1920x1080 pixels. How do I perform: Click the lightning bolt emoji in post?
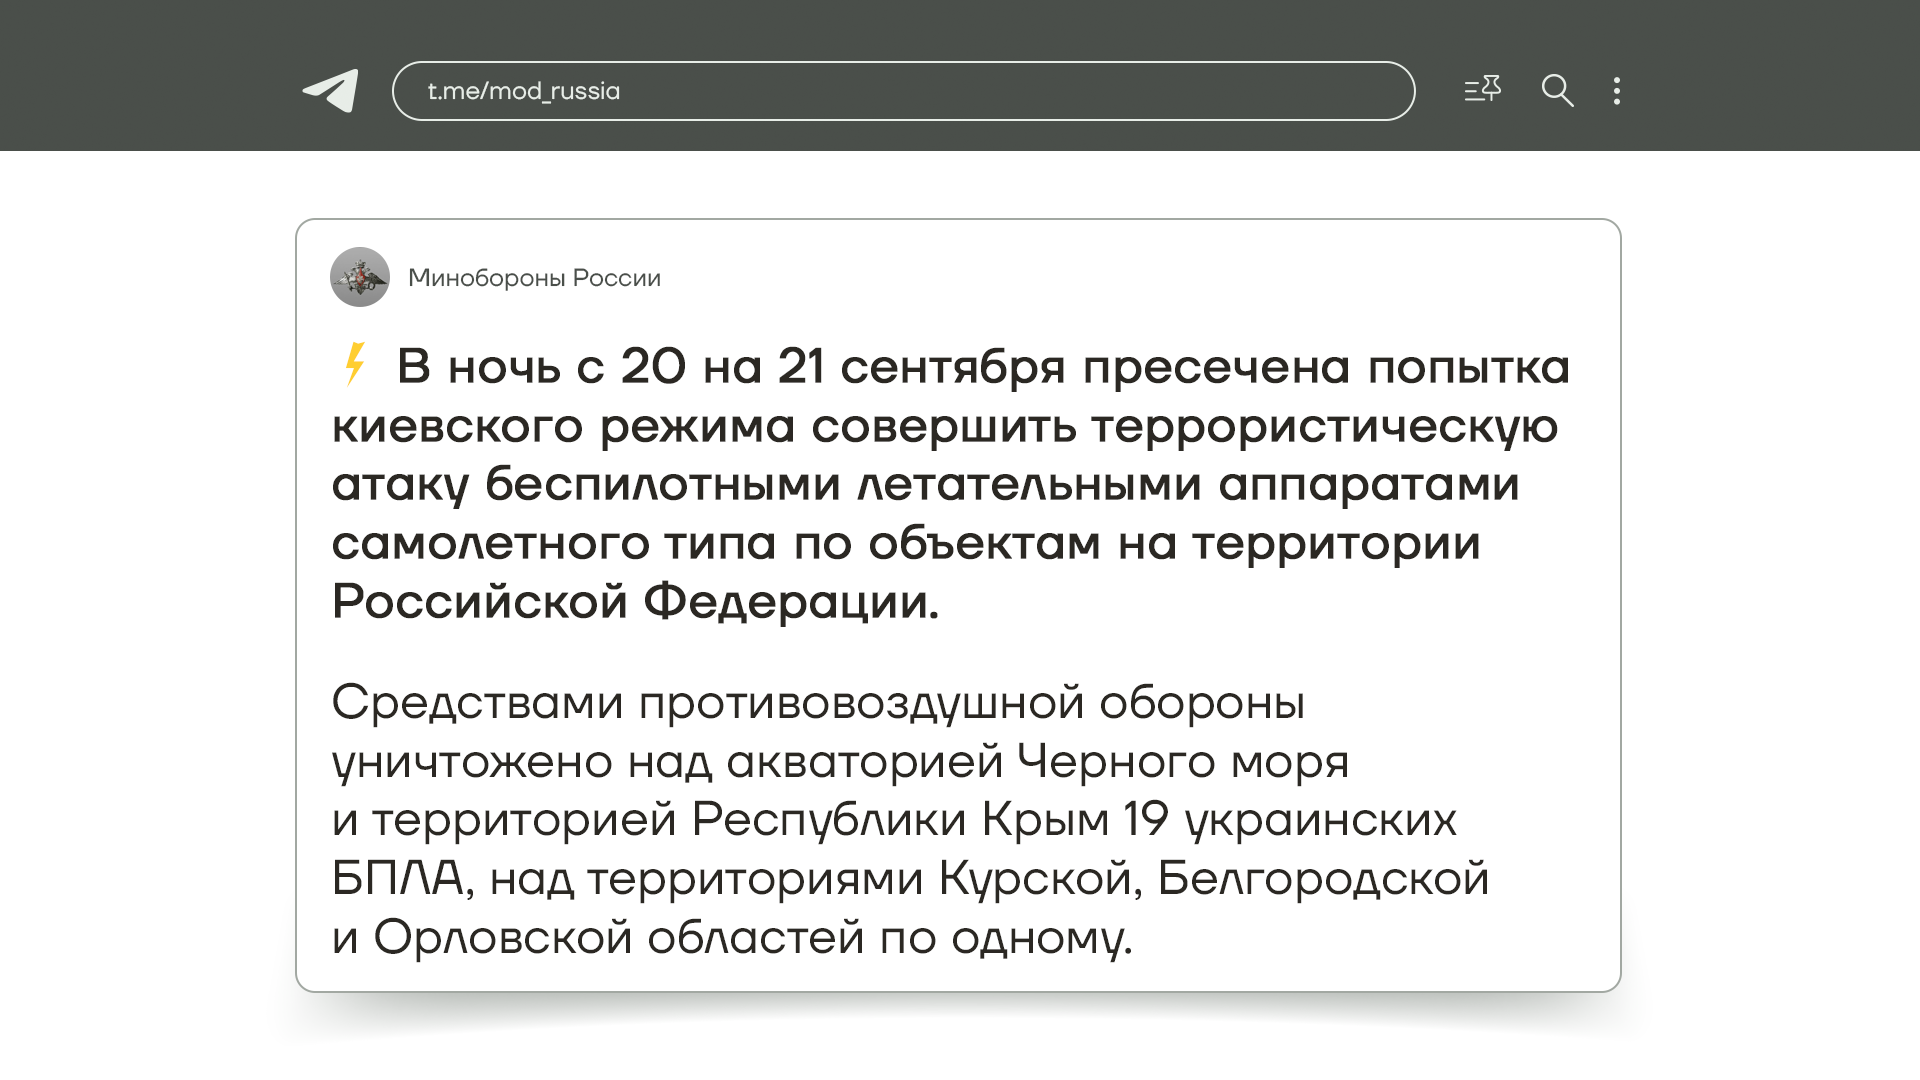point(355,365)
